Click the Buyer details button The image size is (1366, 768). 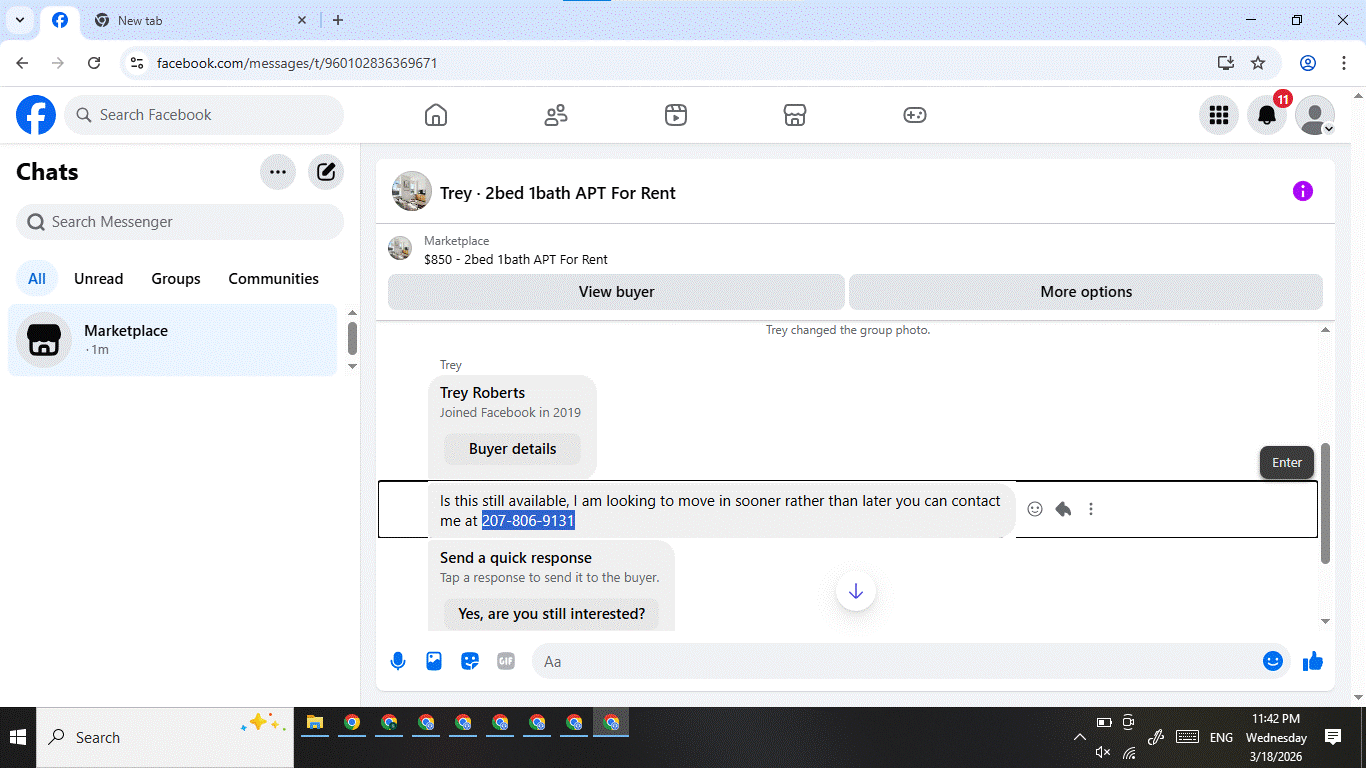click(x=512, y=449)
